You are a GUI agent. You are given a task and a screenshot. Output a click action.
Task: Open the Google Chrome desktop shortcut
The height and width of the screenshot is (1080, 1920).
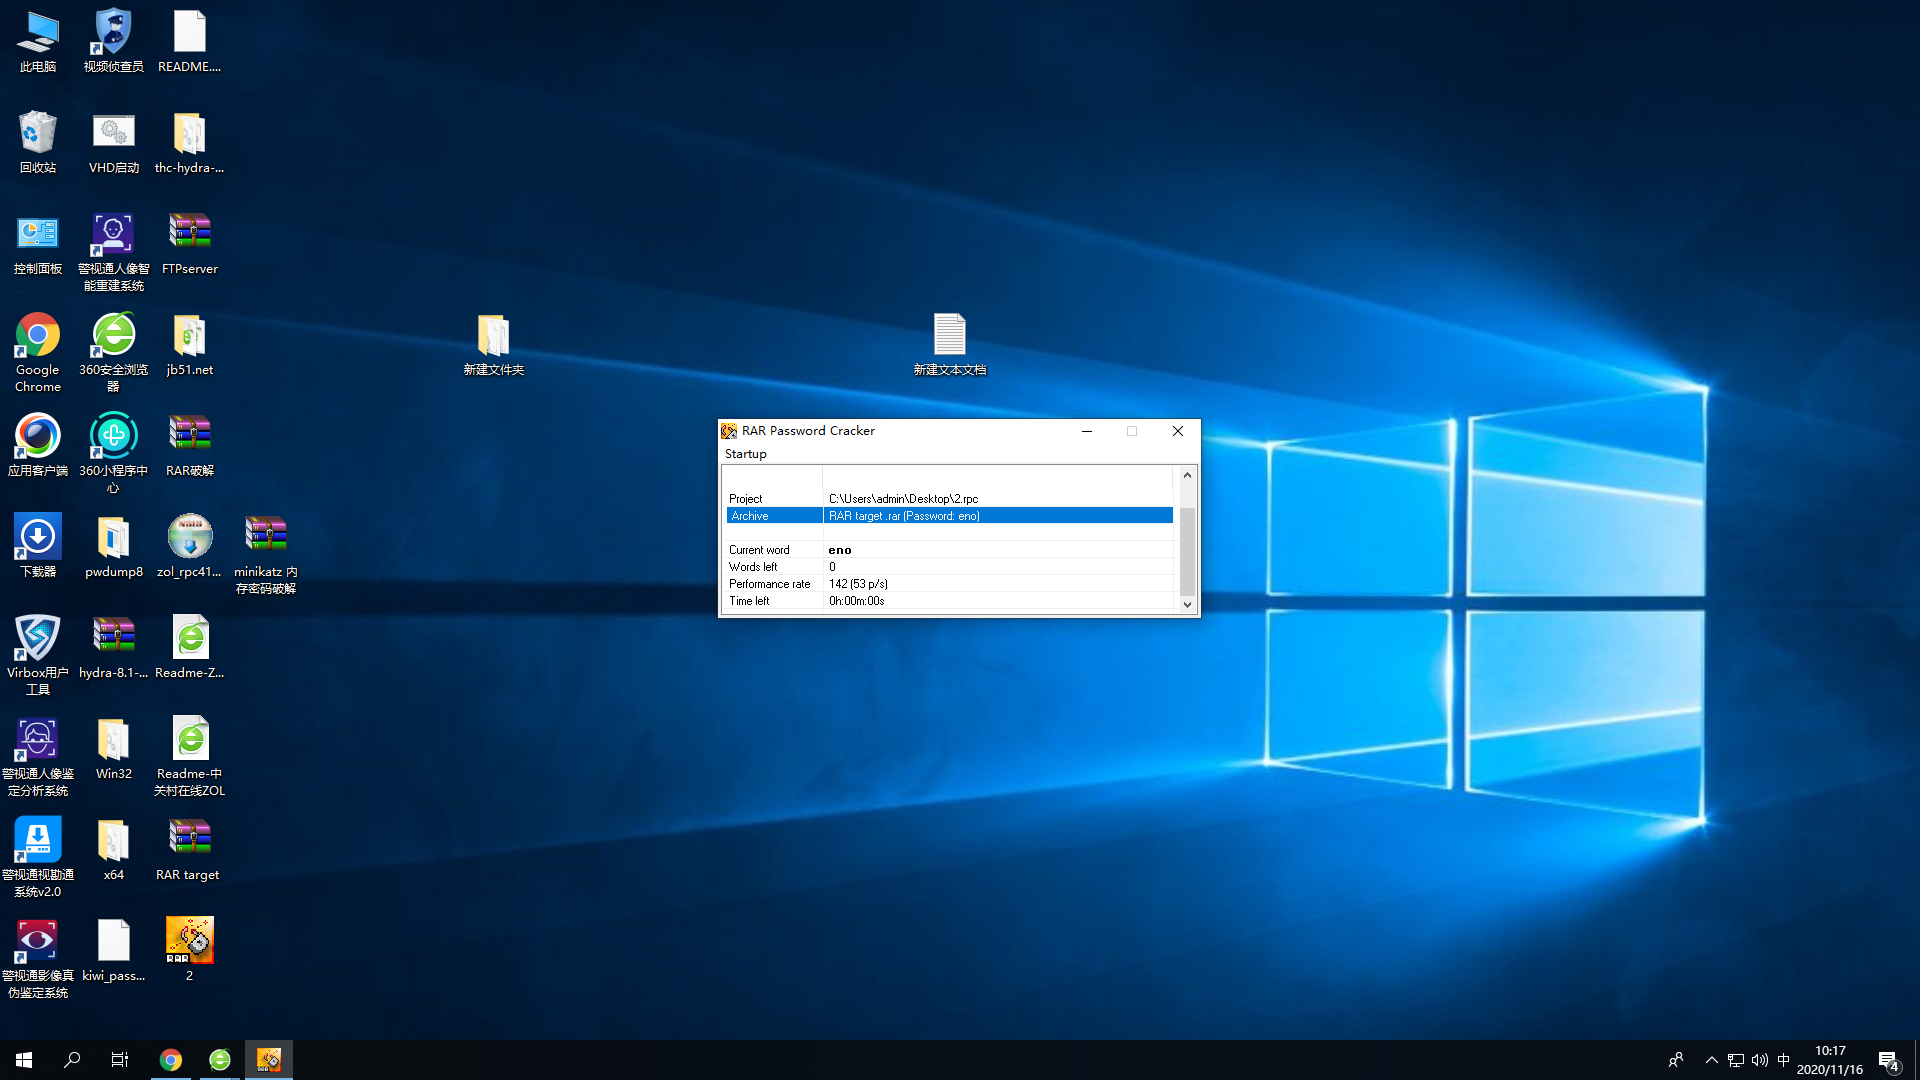coord(37,335)
